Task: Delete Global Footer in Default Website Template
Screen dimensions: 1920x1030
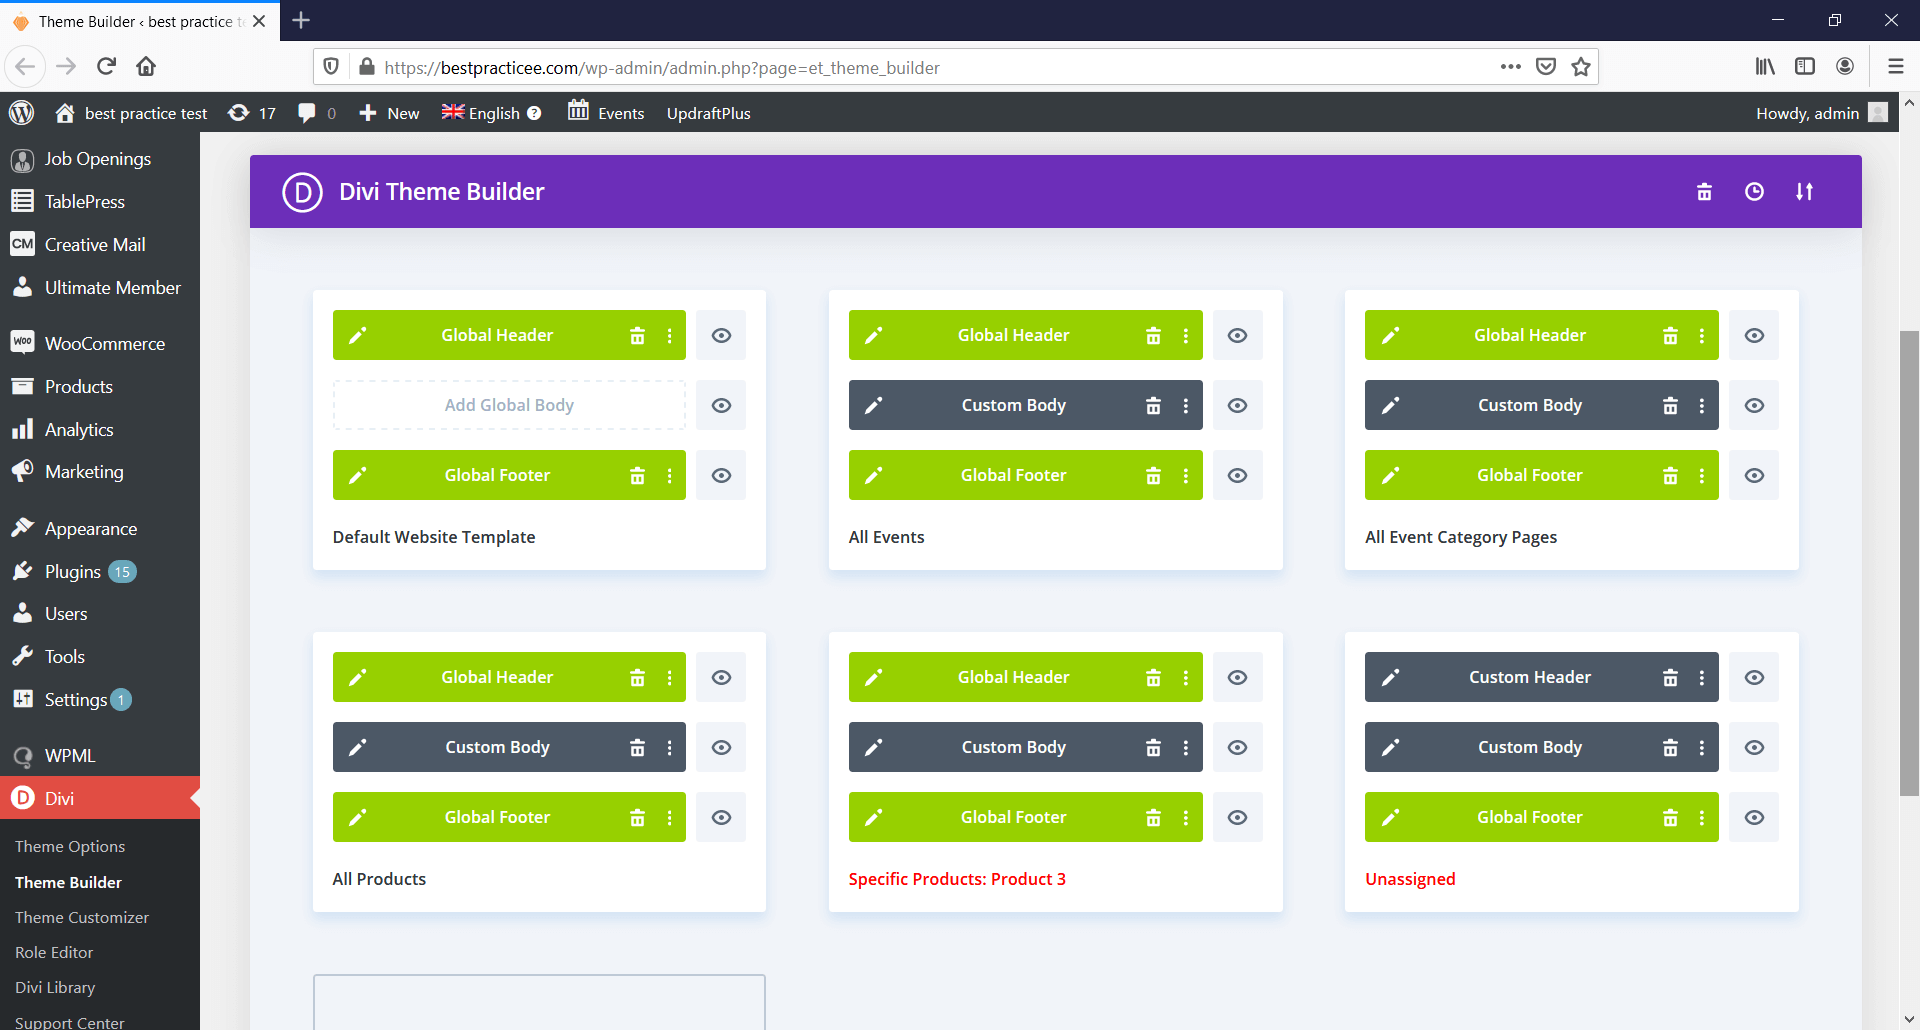Action: tap(637, 476)
